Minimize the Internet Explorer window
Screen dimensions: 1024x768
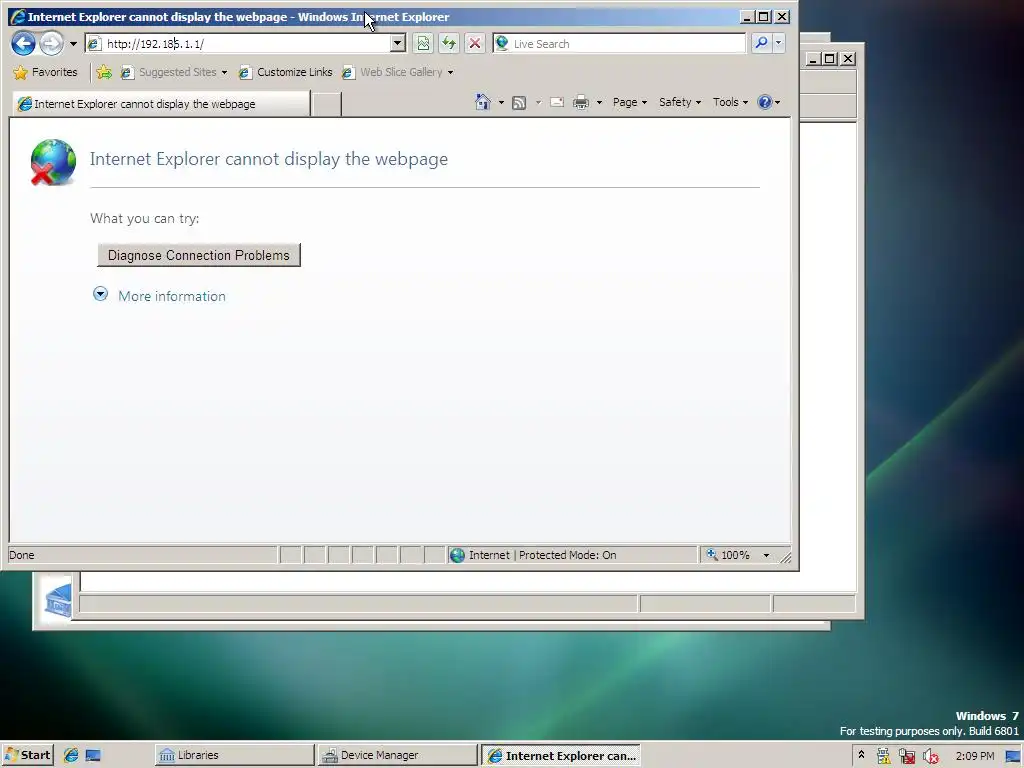click(x=748, y=17)
